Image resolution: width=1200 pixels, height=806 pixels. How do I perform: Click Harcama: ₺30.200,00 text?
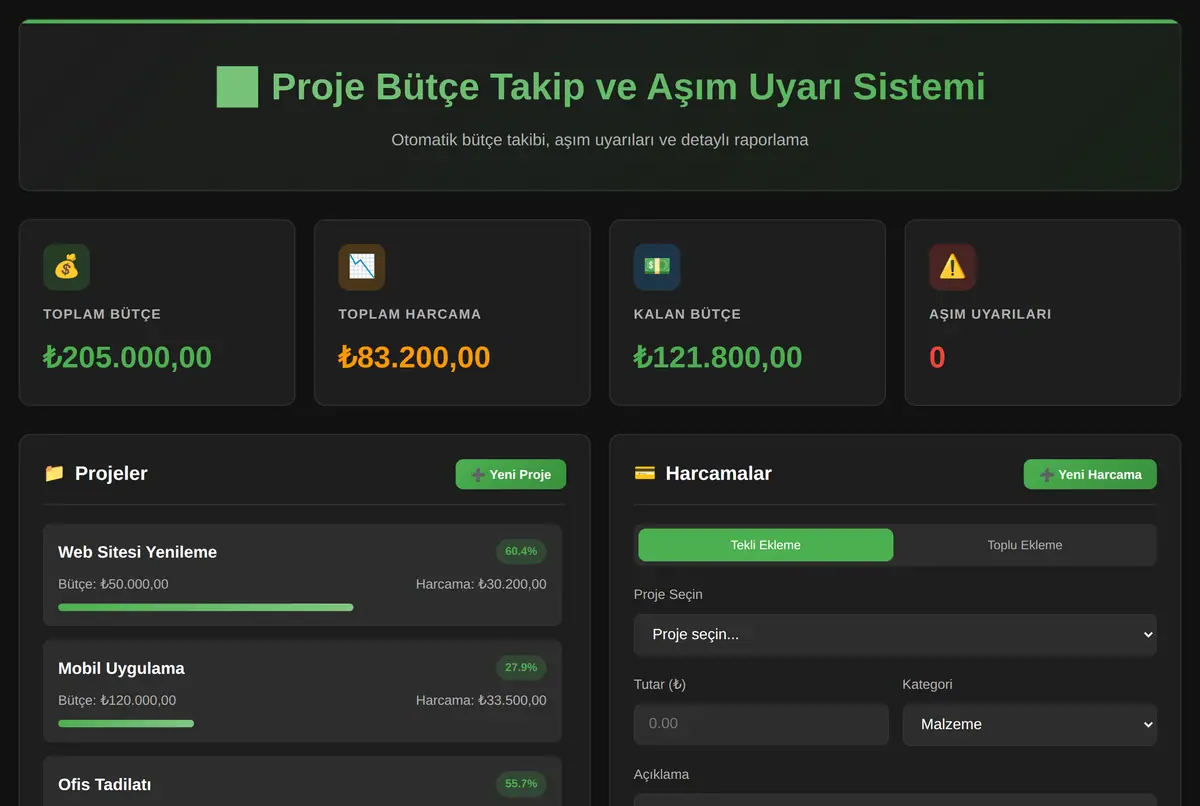point(481,584)
